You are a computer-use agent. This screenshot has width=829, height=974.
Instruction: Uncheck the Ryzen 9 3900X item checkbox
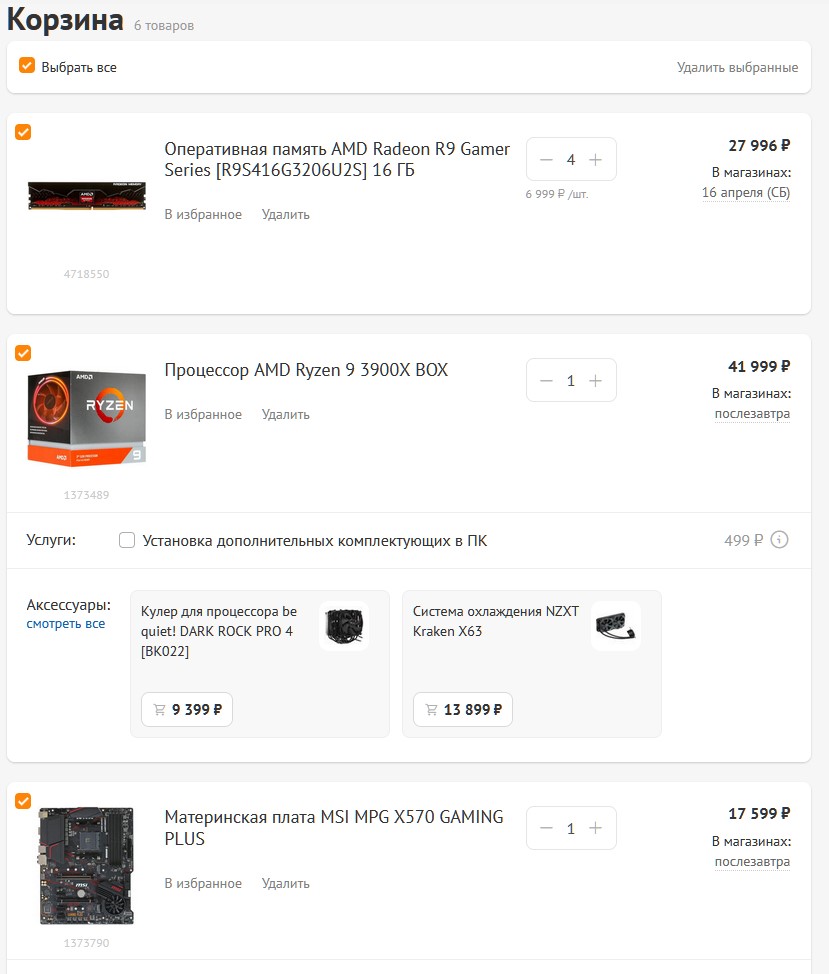point(23,353)
